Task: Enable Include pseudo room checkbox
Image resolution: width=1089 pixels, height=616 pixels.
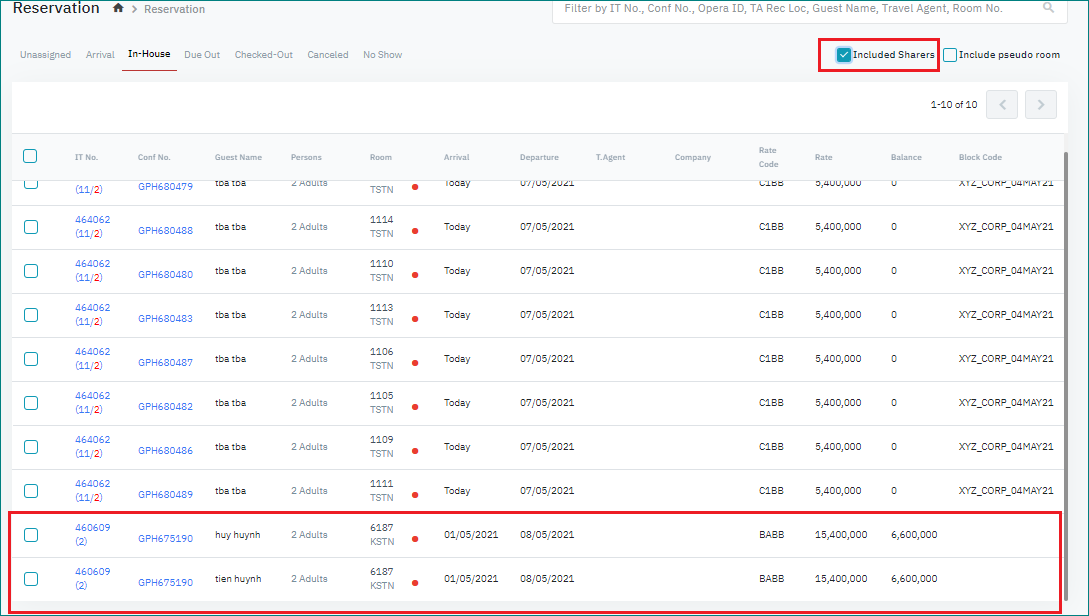Action: click(x=950, y=55)
